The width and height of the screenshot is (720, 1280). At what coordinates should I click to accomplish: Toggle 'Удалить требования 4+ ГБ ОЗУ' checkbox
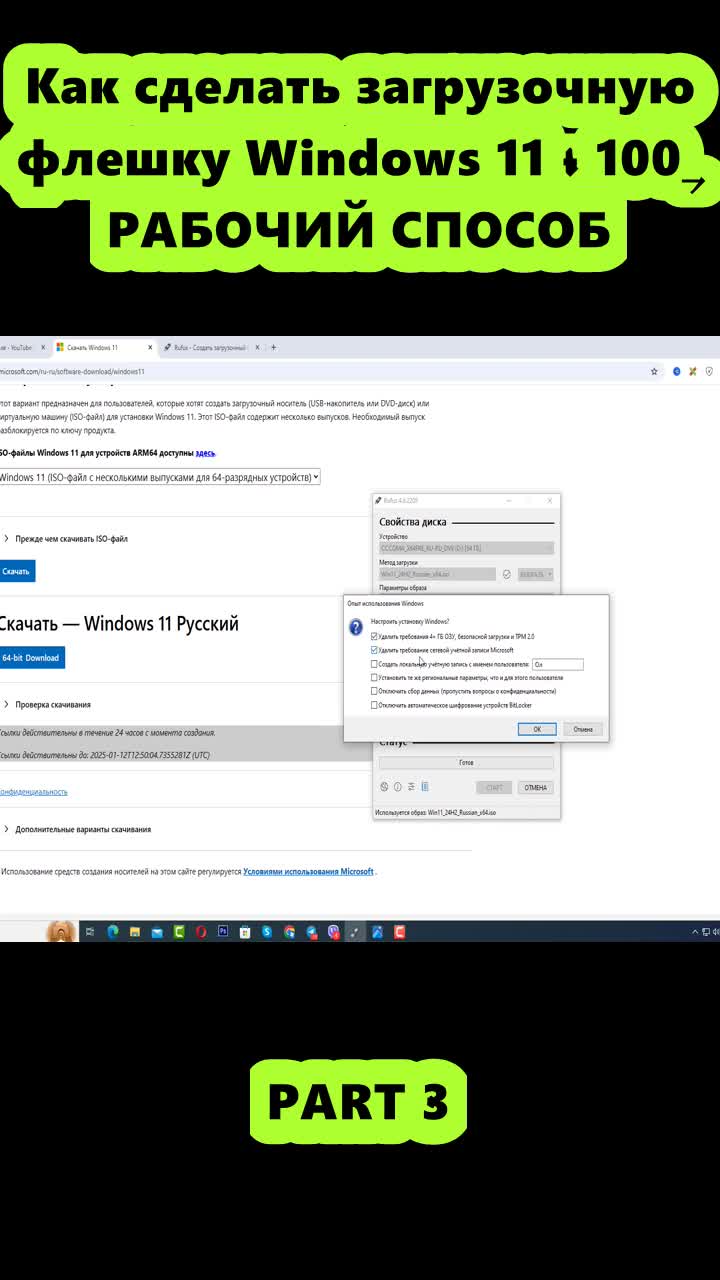[374, 636]
